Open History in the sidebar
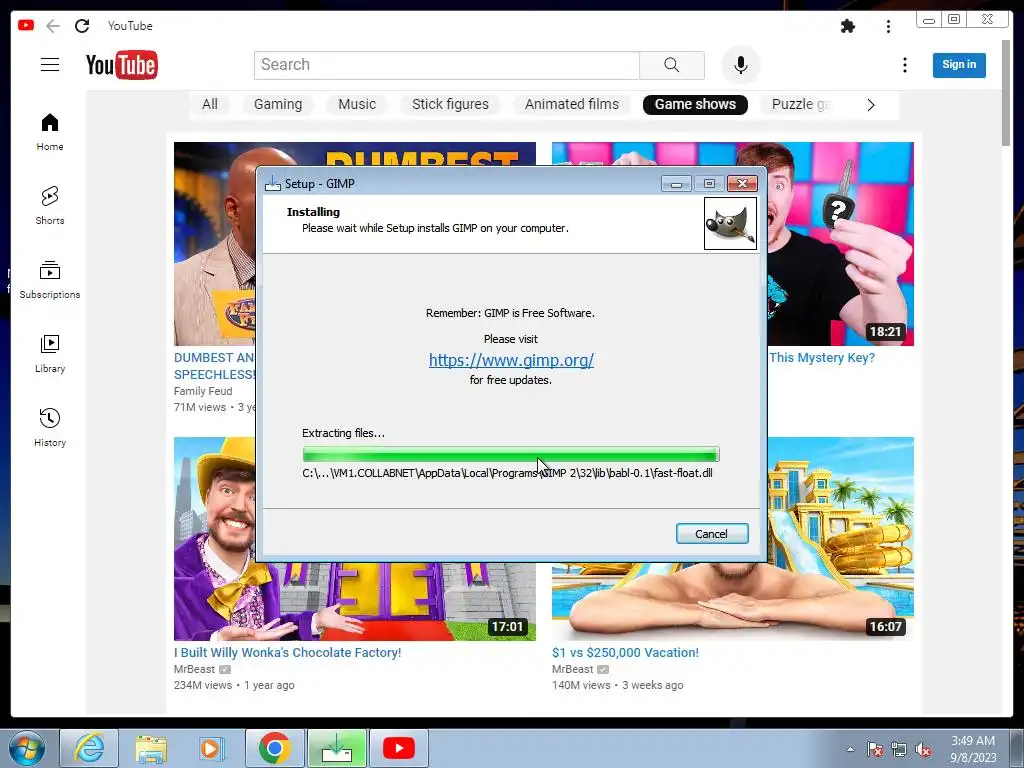Image resolution: width=1024 pixels, height=768 pixels. [x=50, y=428]
